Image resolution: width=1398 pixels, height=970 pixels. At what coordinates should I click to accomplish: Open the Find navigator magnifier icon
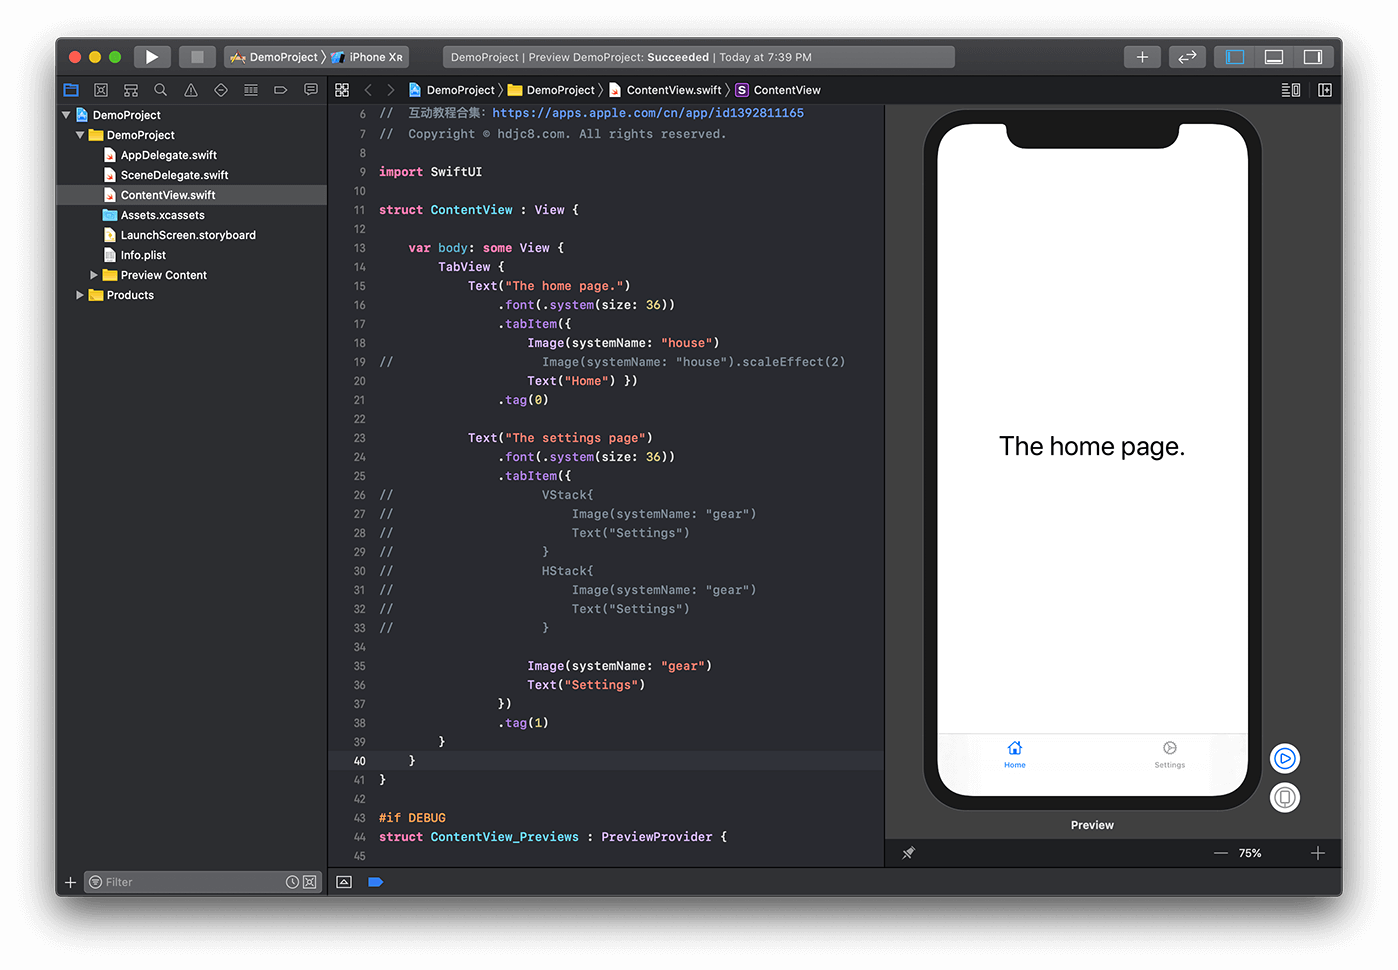click(161, 90)
